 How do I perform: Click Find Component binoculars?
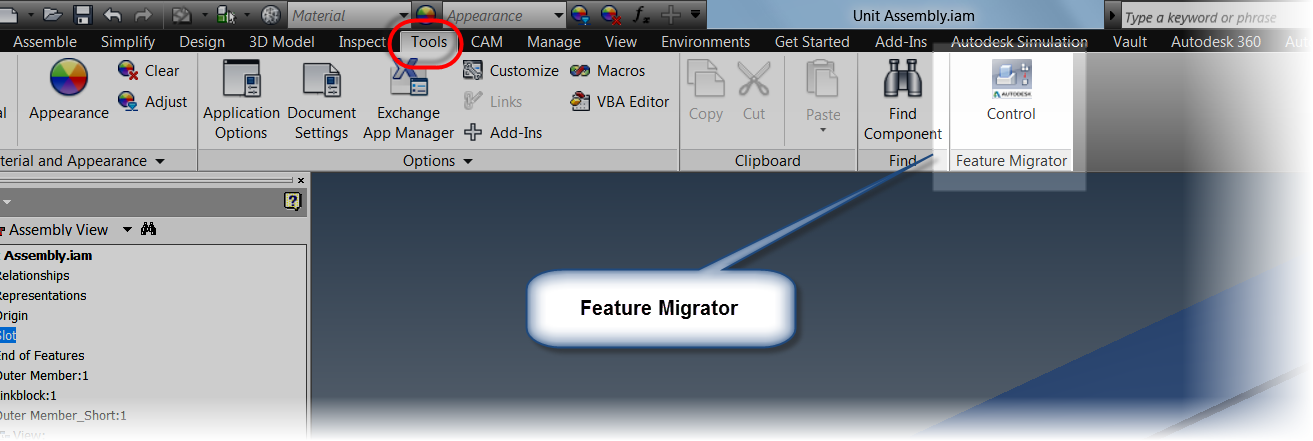click(x=903, y=100)
